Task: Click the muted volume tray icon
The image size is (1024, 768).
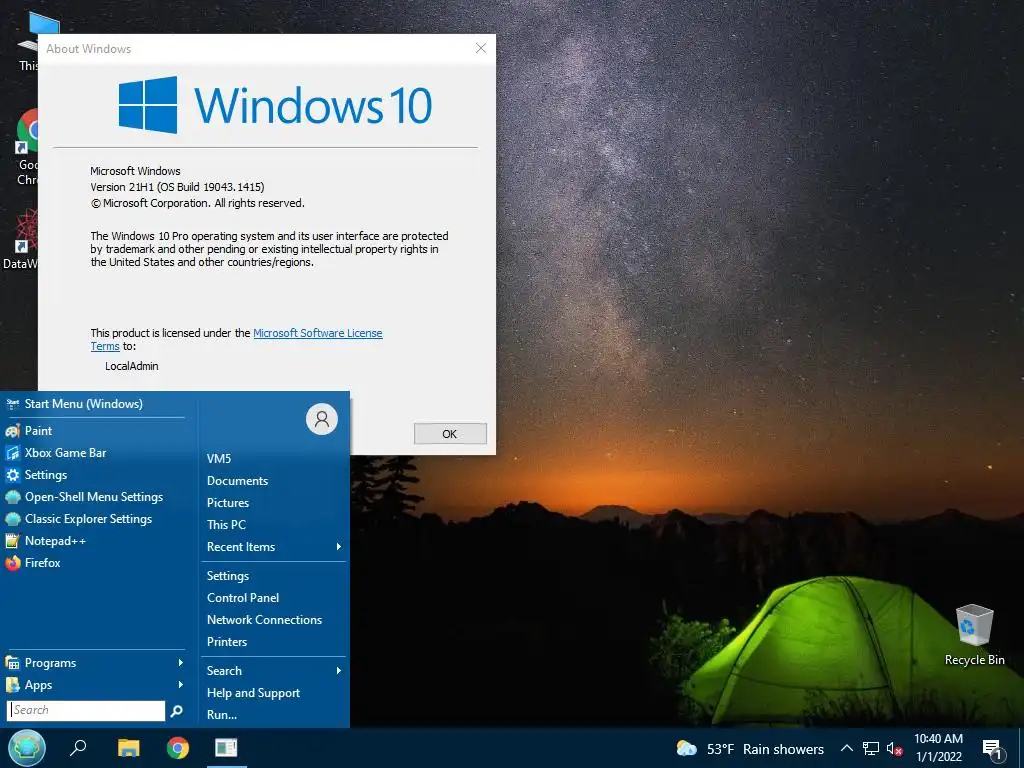Action: [x=894, y=748]
